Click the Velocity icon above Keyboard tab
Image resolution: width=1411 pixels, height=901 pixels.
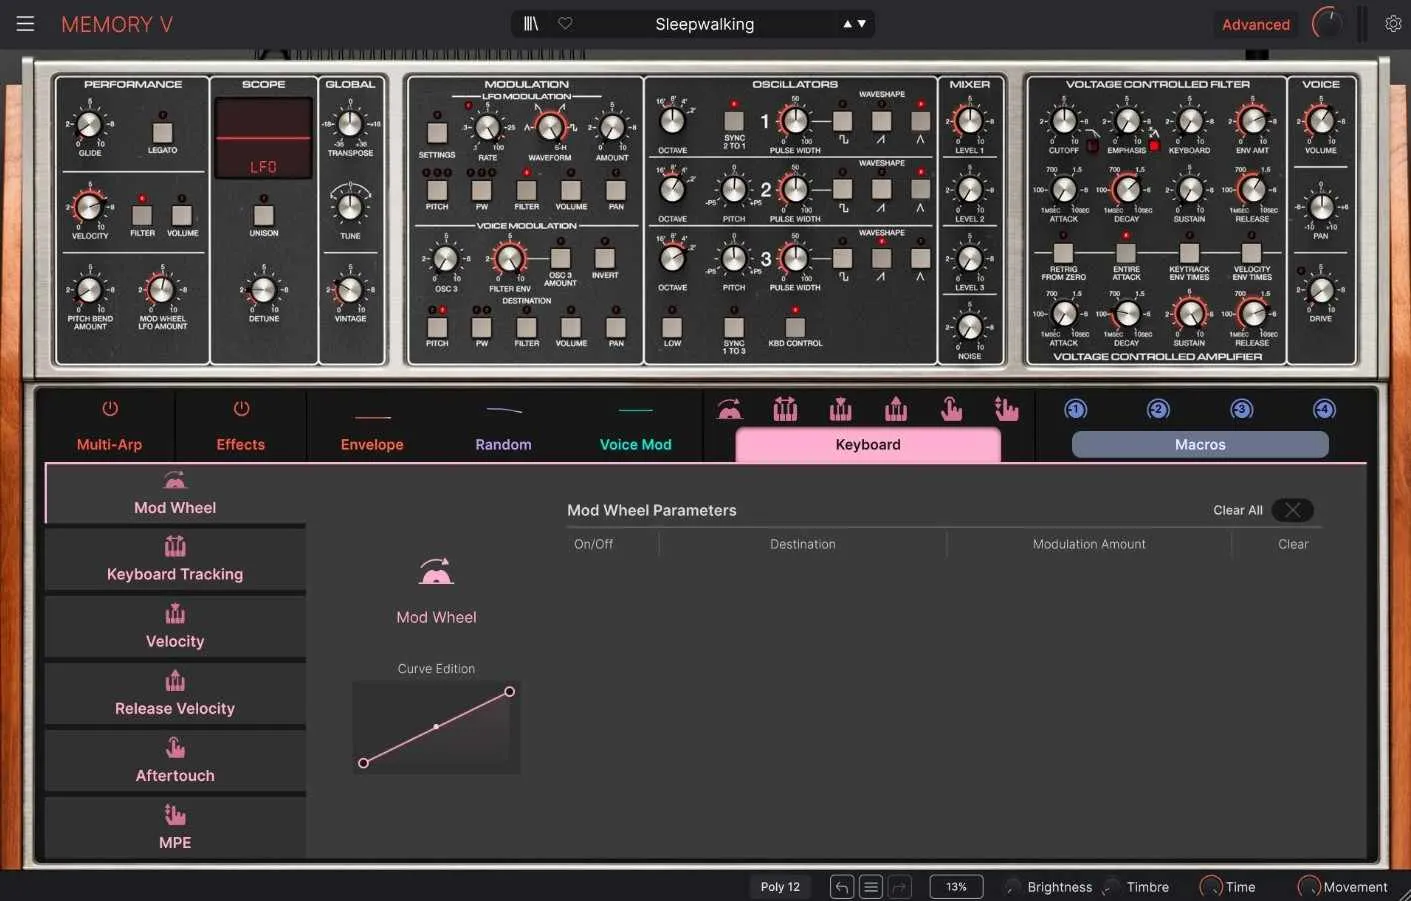coord(841,408)
